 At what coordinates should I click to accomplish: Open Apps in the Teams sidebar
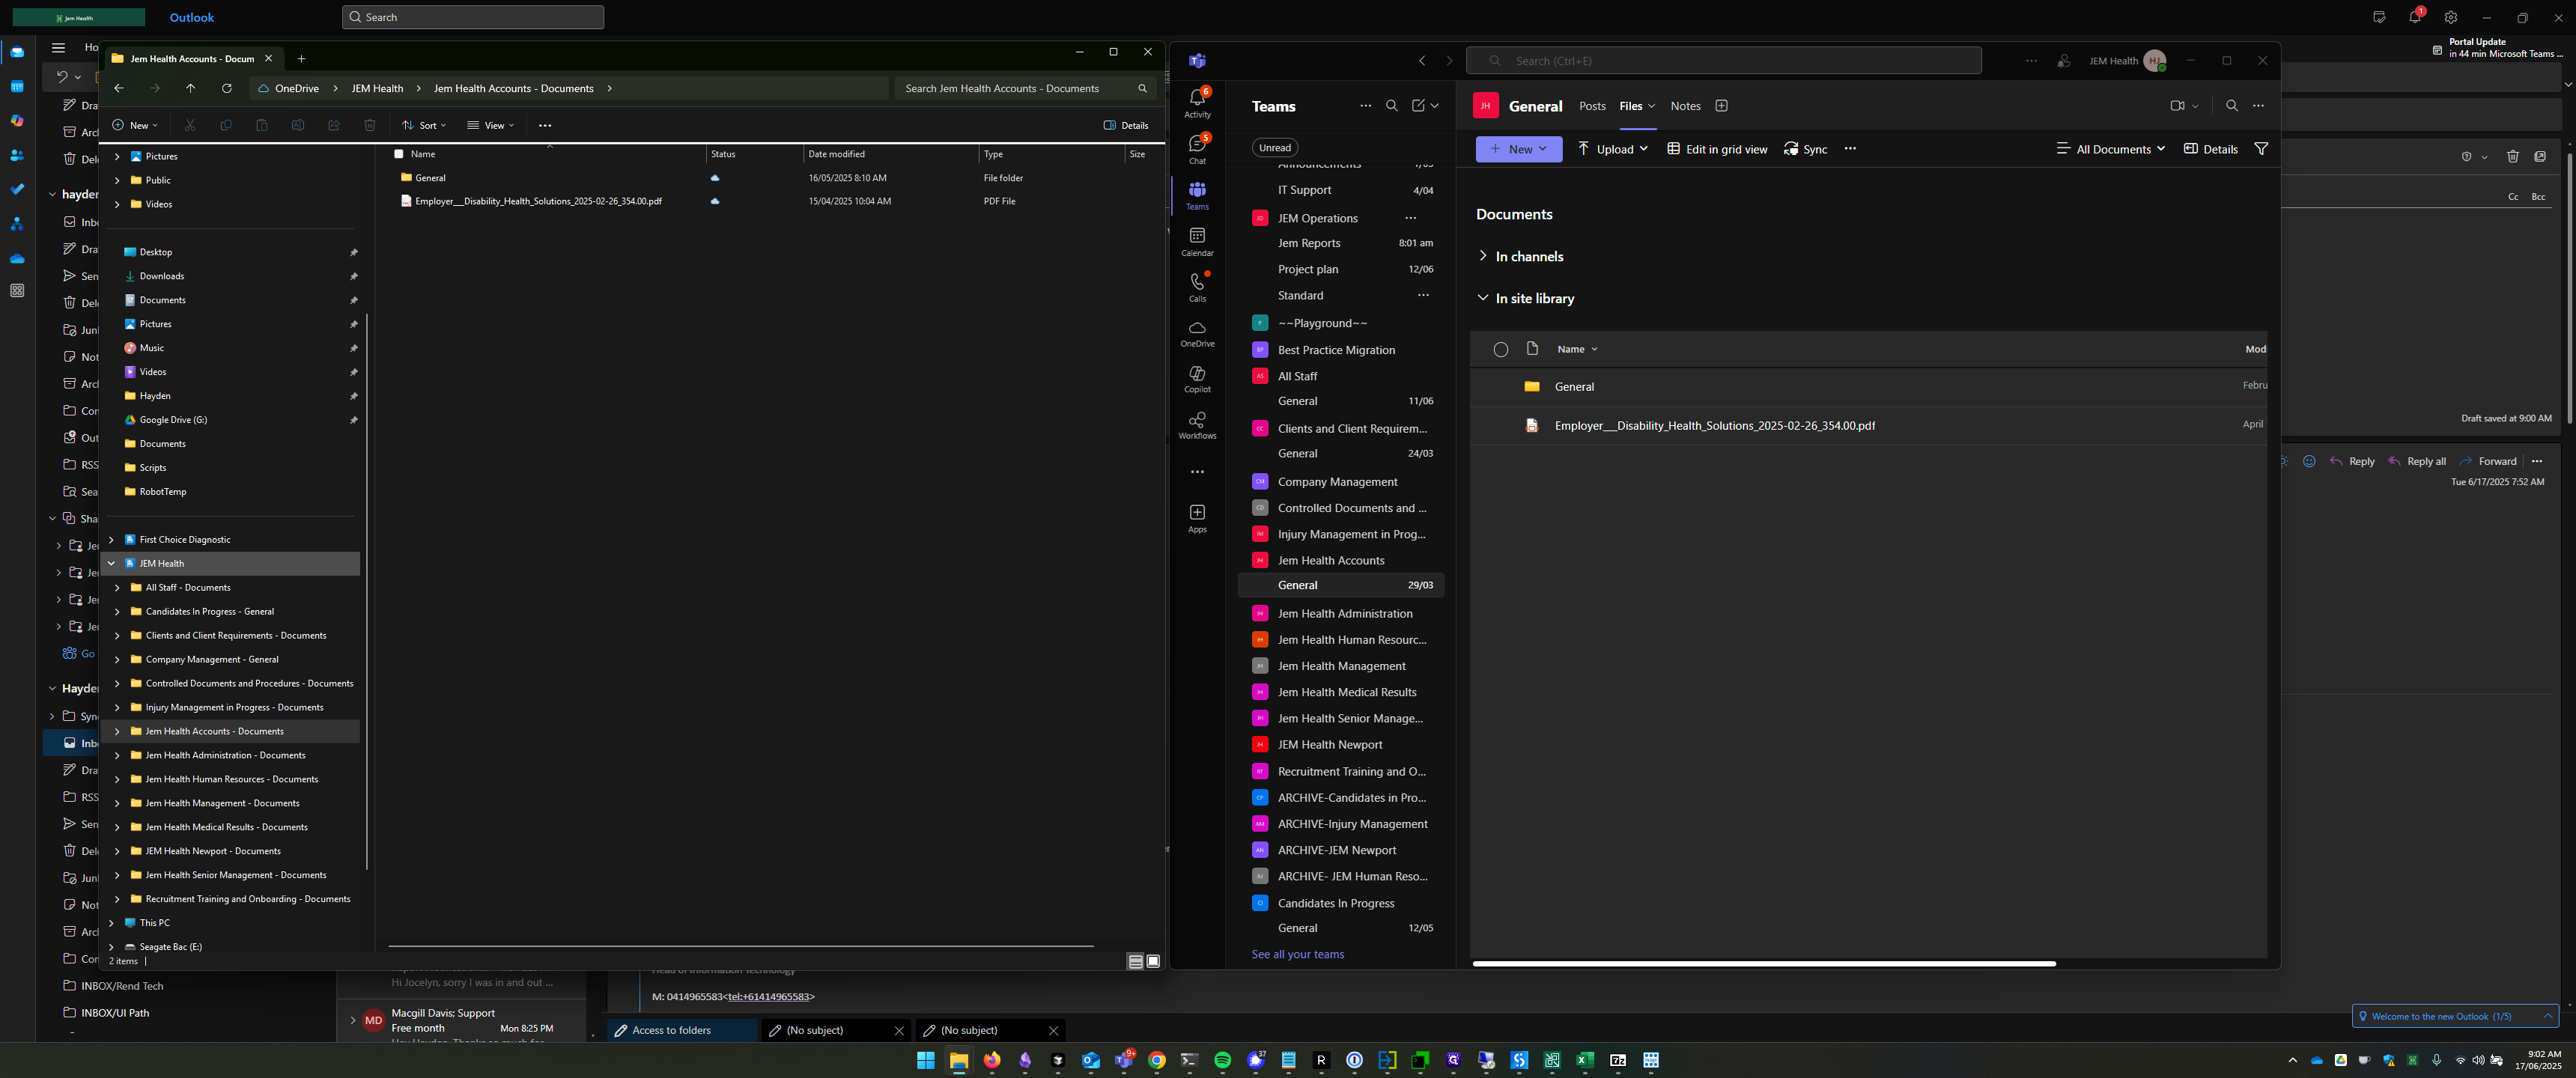(1197, 518)
